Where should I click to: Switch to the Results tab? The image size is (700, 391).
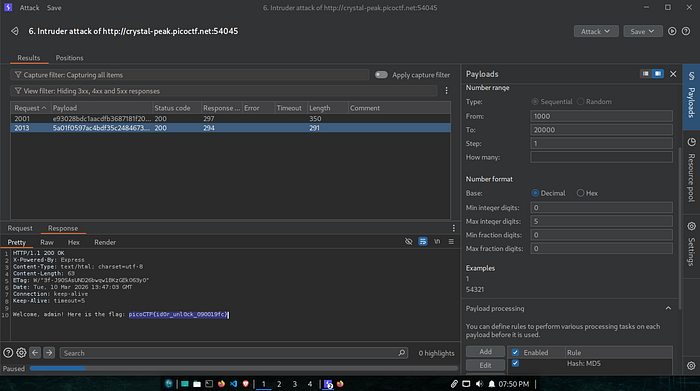(x=29, y=58)
